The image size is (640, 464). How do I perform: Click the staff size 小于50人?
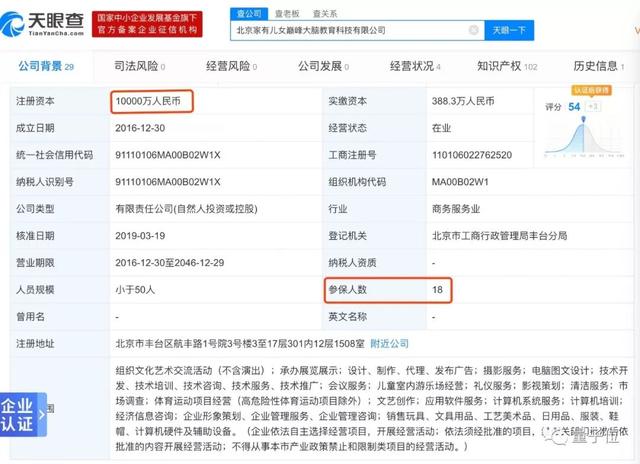click(x=135, y=290)
